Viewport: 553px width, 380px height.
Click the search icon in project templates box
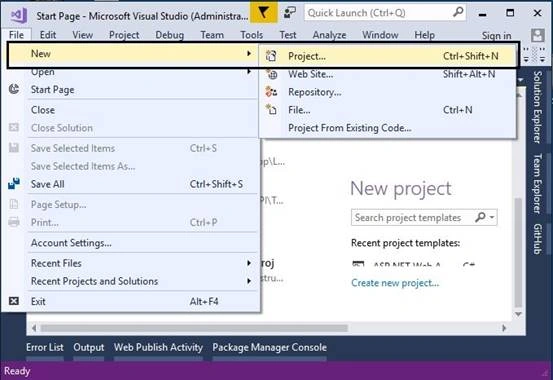click(480, 217)
